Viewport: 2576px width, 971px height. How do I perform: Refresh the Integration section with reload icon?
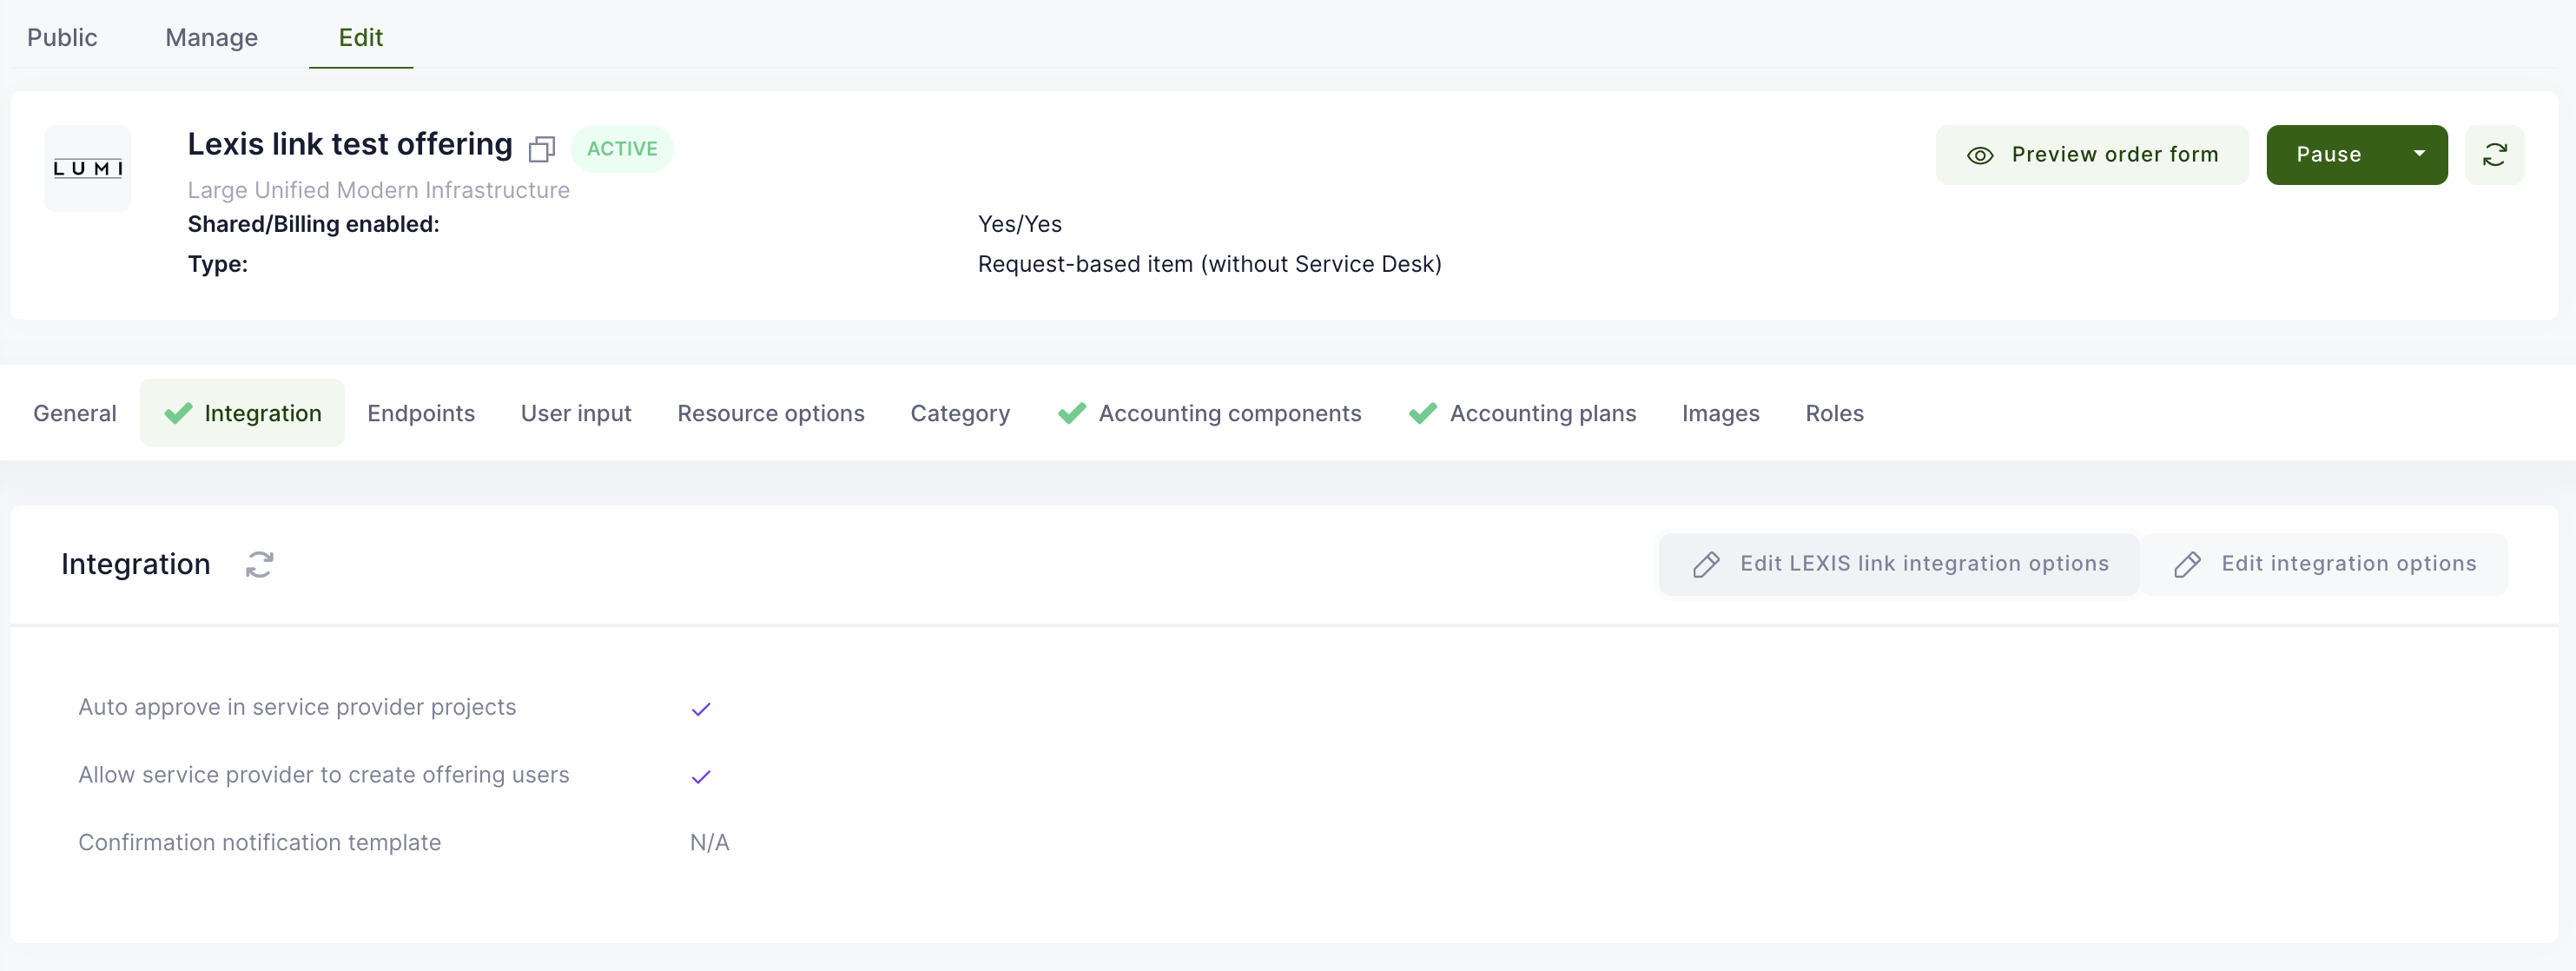click(x=259, y=564)
